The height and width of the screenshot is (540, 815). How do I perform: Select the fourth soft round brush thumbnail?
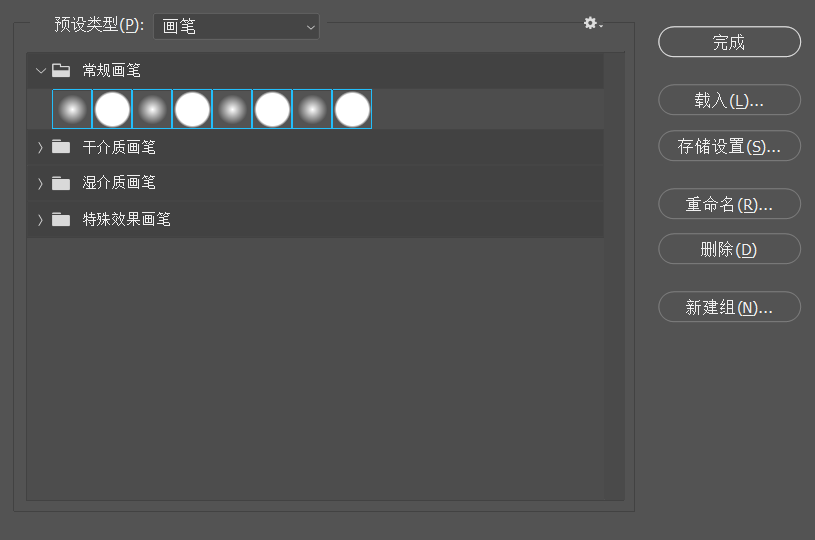click(x=312, y=109)
